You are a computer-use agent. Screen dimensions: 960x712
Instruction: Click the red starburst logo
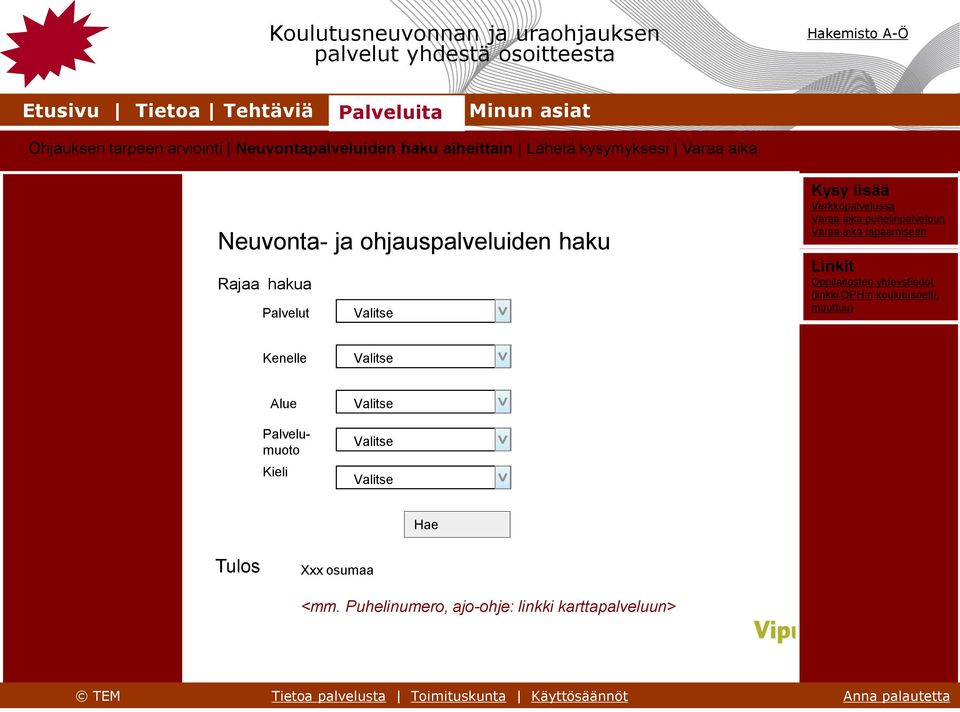52,43
